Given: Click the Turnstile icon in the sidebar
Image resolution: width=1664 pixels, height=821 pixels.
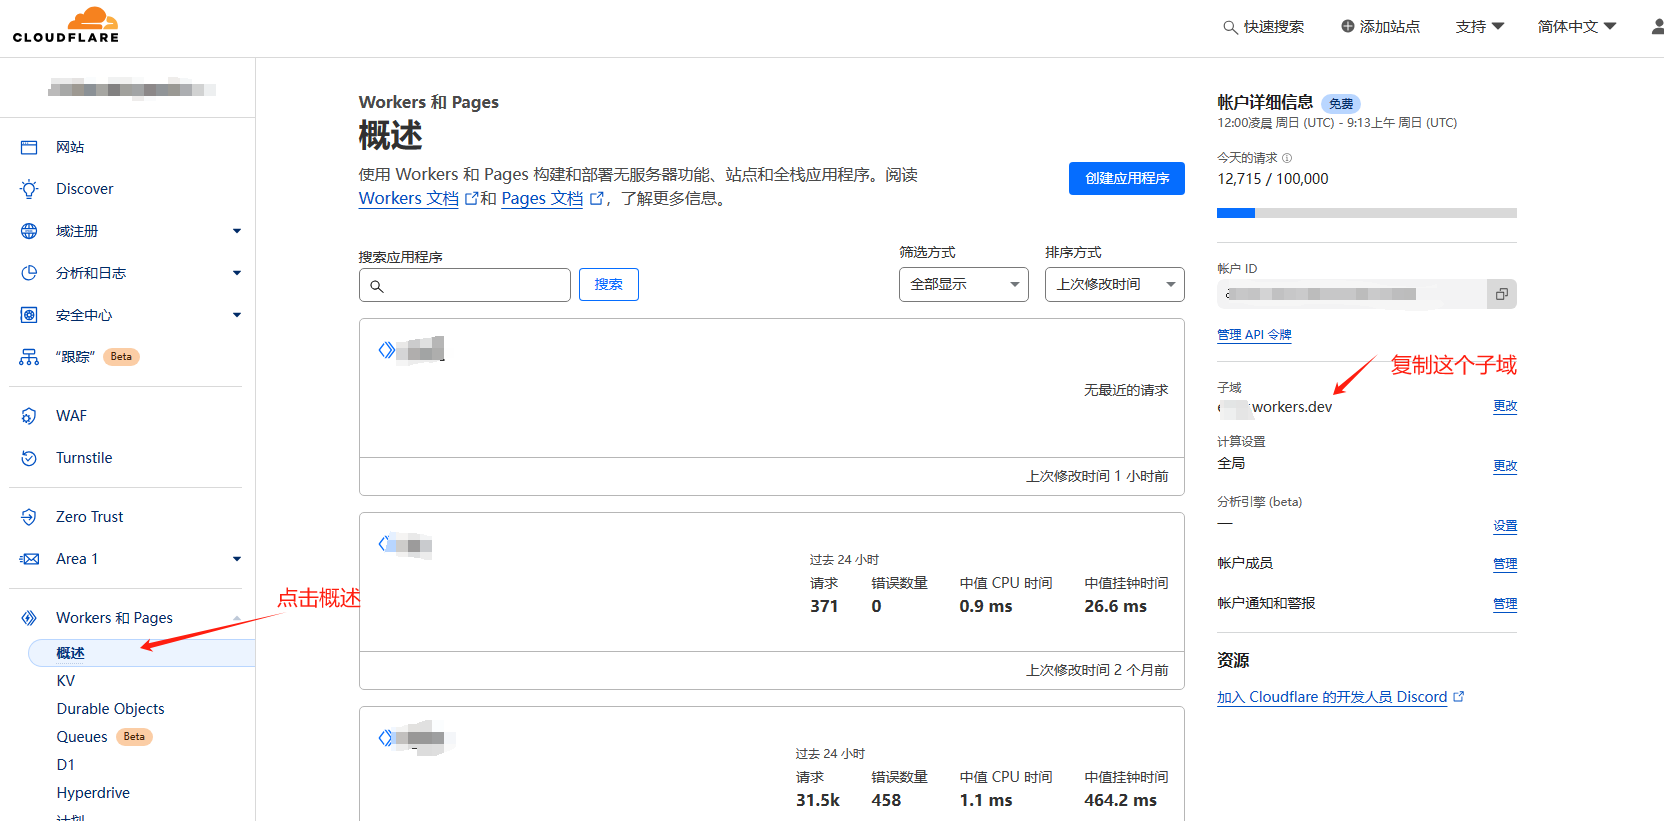Looking at the screenshot, I should [x=29, y=458].
